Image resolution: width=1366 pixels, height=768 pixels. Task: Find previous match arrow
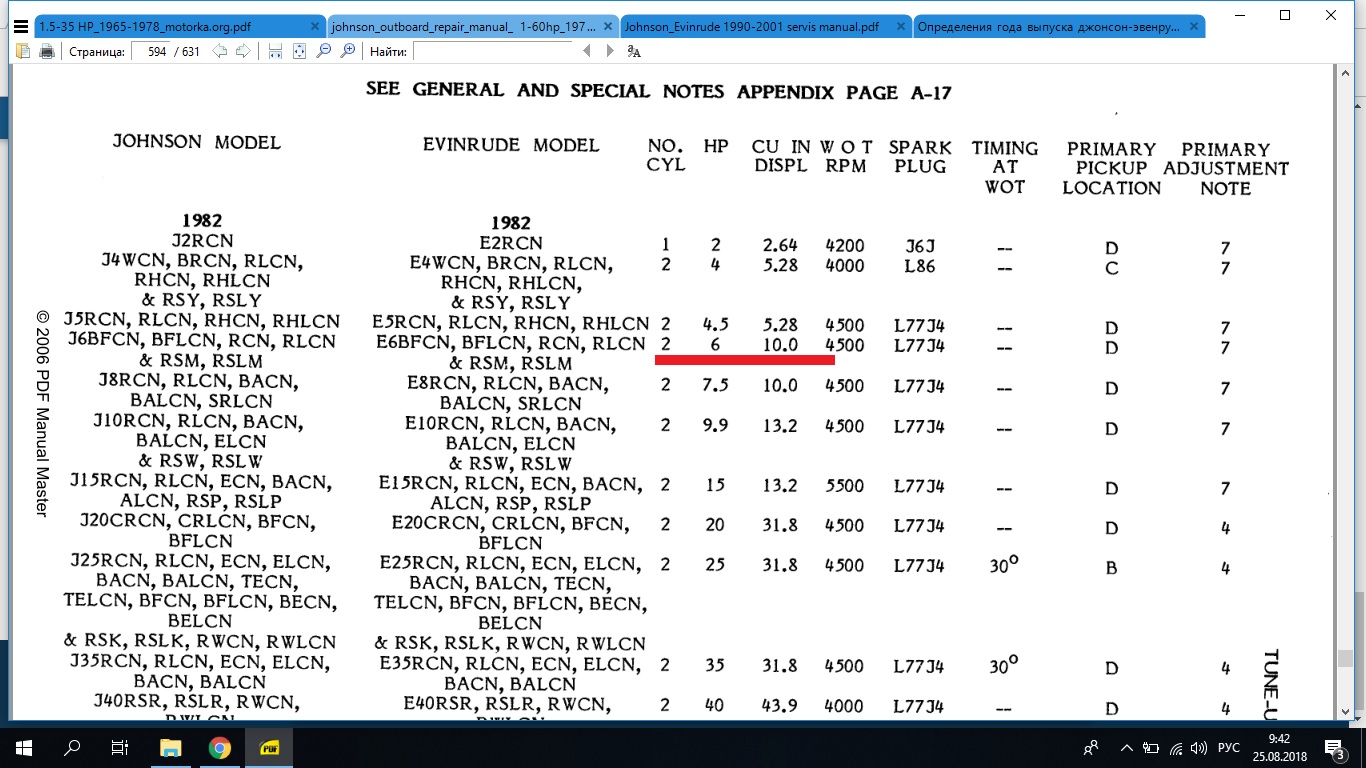click(586, 51)
